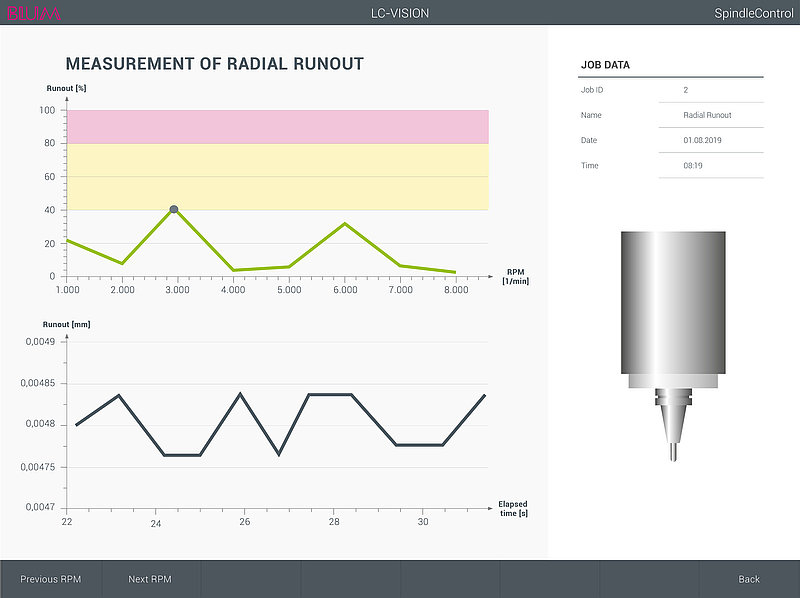800x598 pixels.
Task: Click the green line peak at 6.000 RPM
Action: (x=345, y=223)
